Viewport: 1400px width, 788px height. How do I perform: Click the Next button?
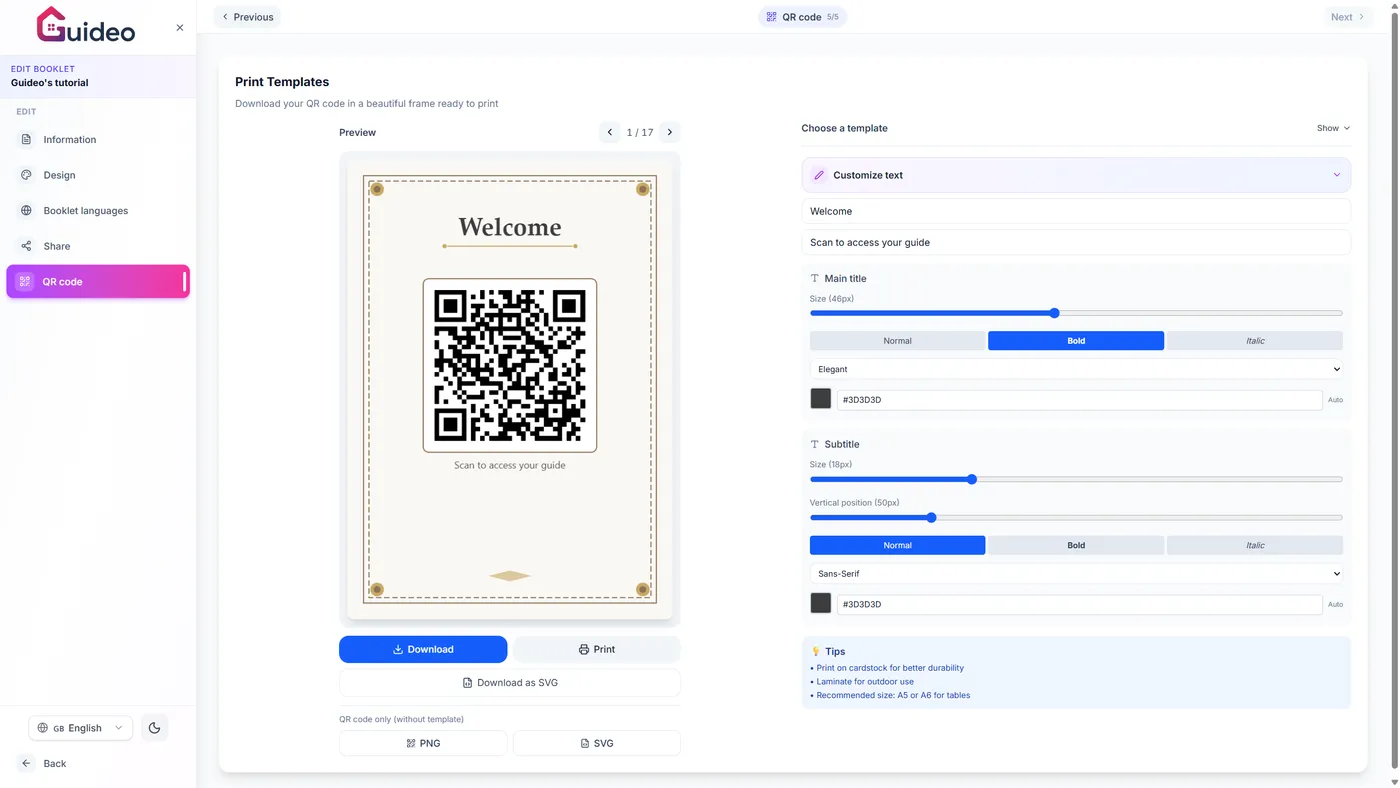[x=1347, y=17]
